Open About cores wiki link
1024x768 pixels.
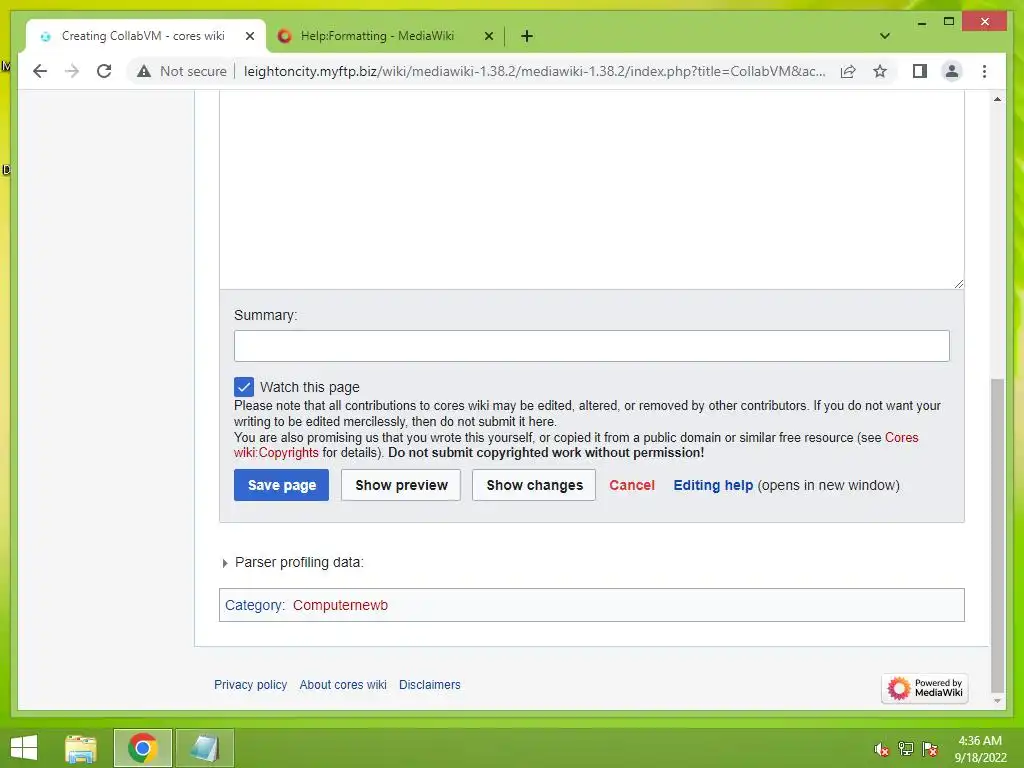343,684
